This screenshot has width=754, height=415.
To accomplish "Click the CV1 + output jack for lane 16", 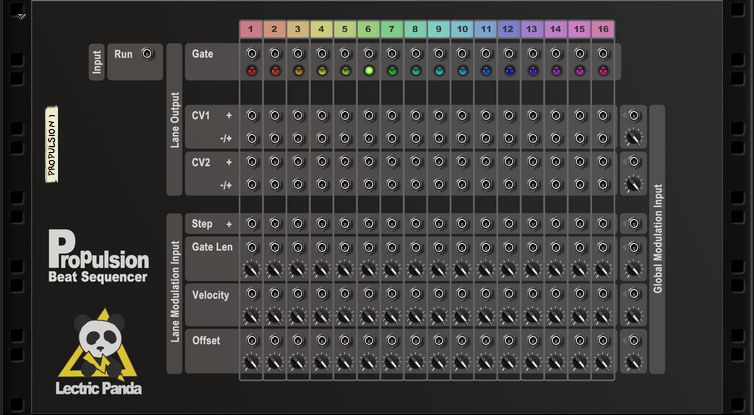I will pyautogui.click(x=603, y=116).
